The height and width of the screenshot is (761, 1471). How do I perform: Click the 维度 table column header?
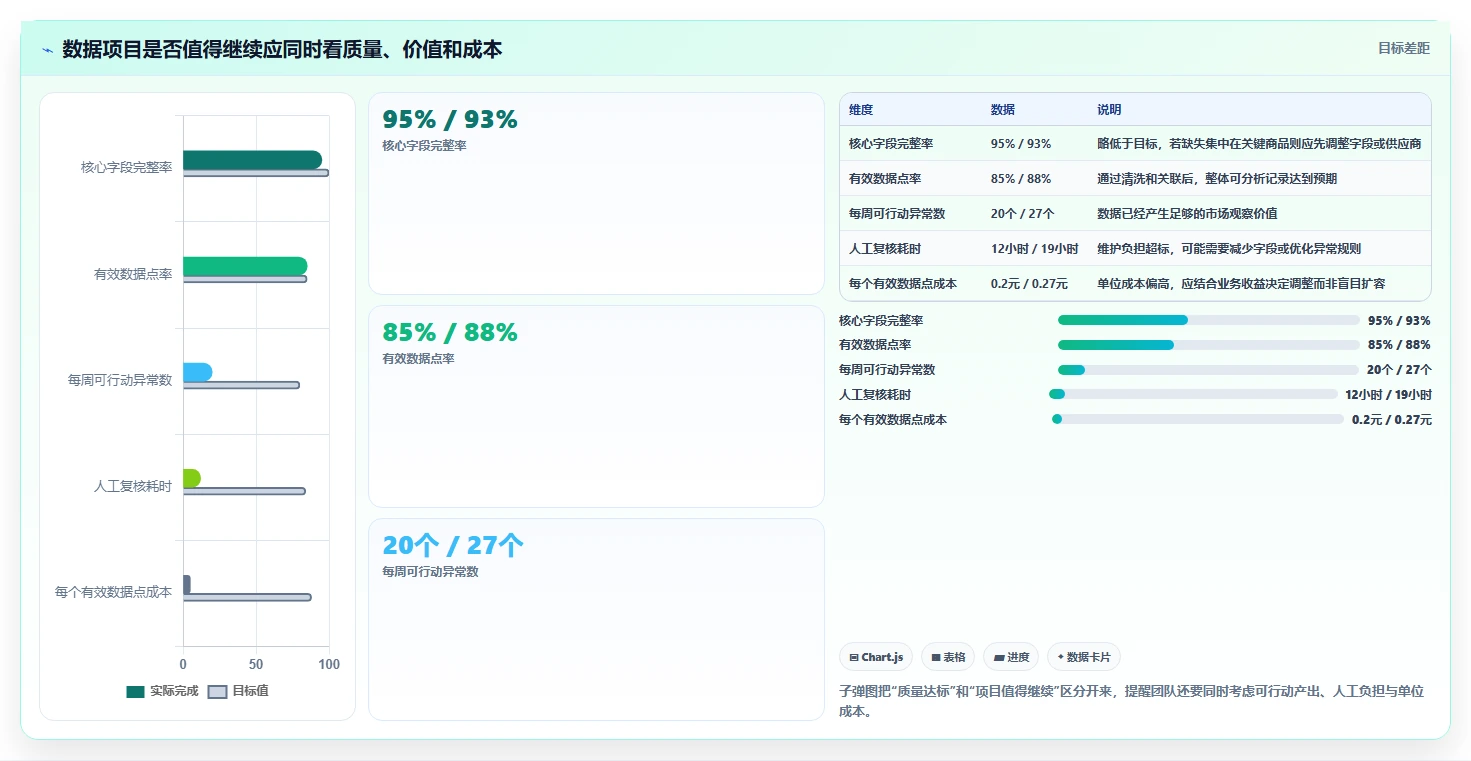point(861,110)
